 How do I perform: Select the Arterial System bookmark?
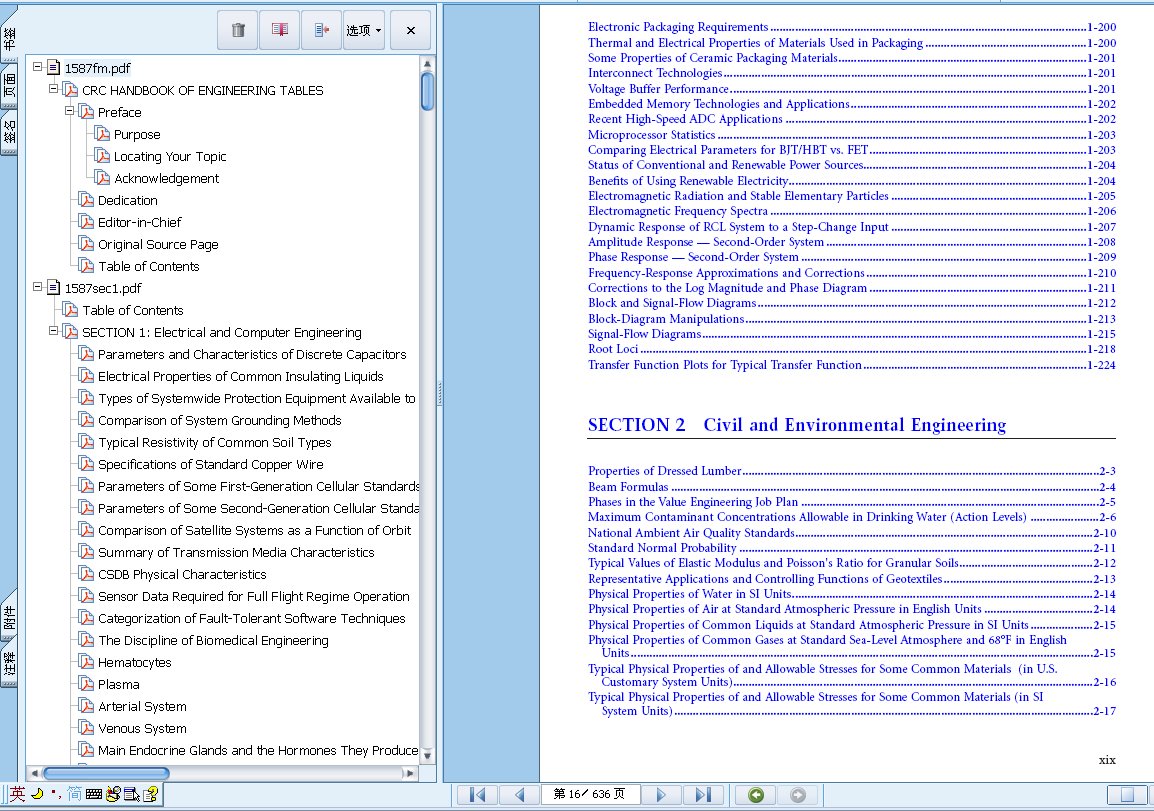pyautogui.click(x=142, y=706)
